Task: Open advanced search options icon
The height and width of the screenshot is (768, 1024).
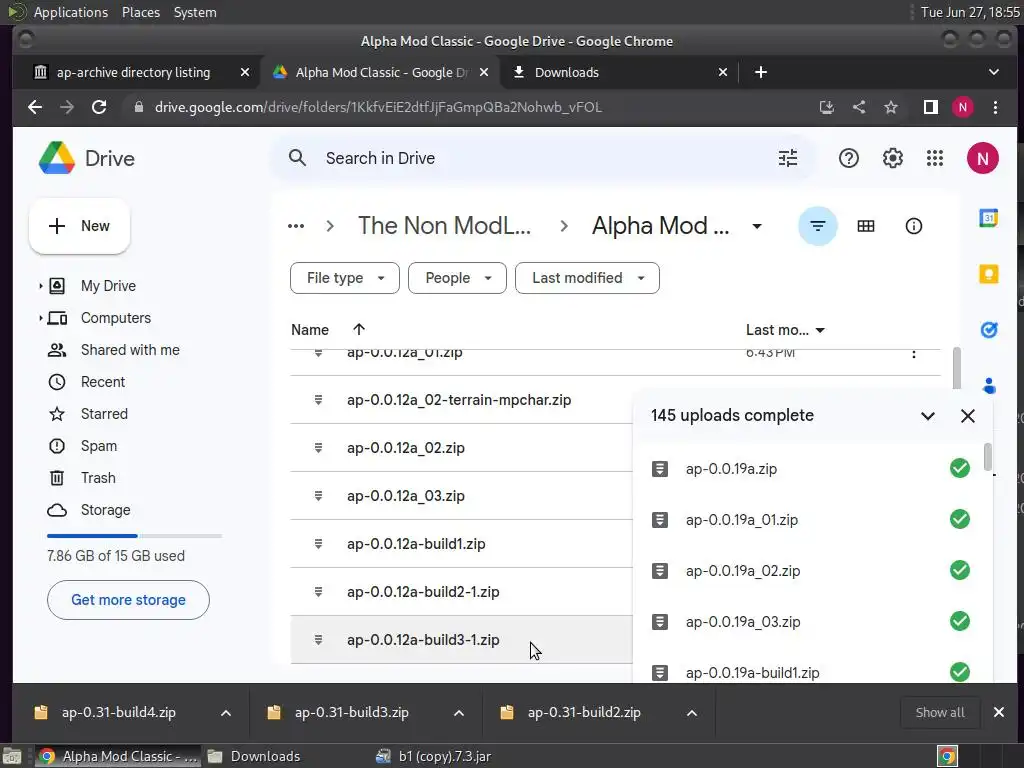Action: pyautogui.click(x=788, y=158)
